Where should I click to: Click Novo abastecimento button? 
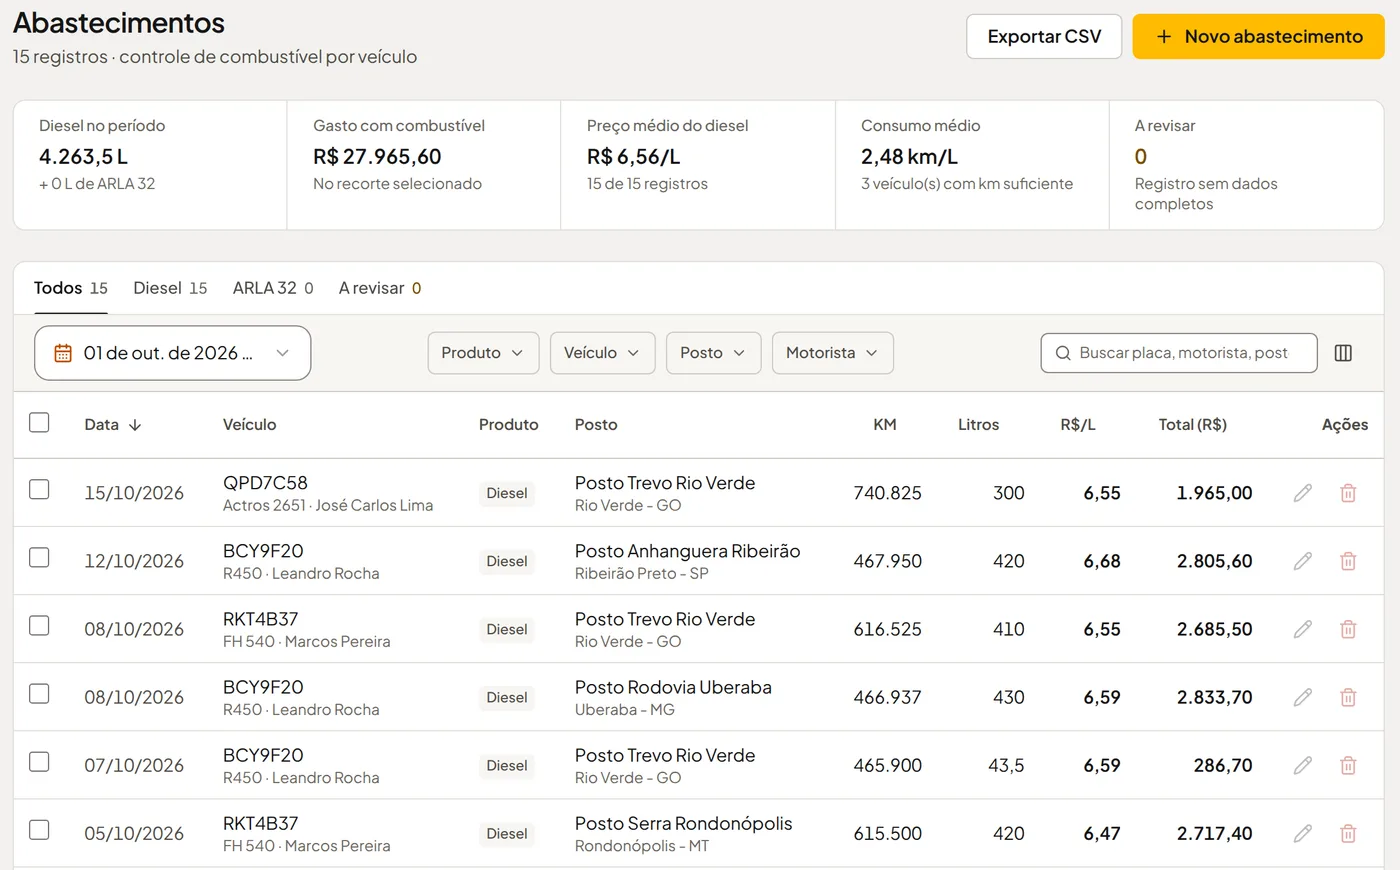1258,36
